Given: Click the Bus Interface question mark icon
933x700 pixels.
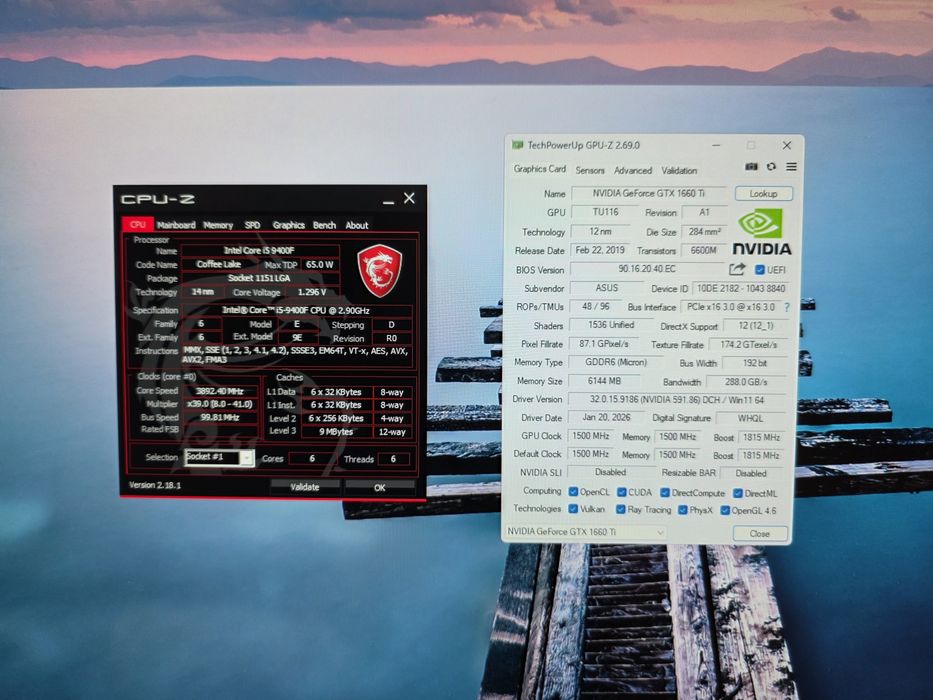Looking at the screenshot, I should pos(787,308).
